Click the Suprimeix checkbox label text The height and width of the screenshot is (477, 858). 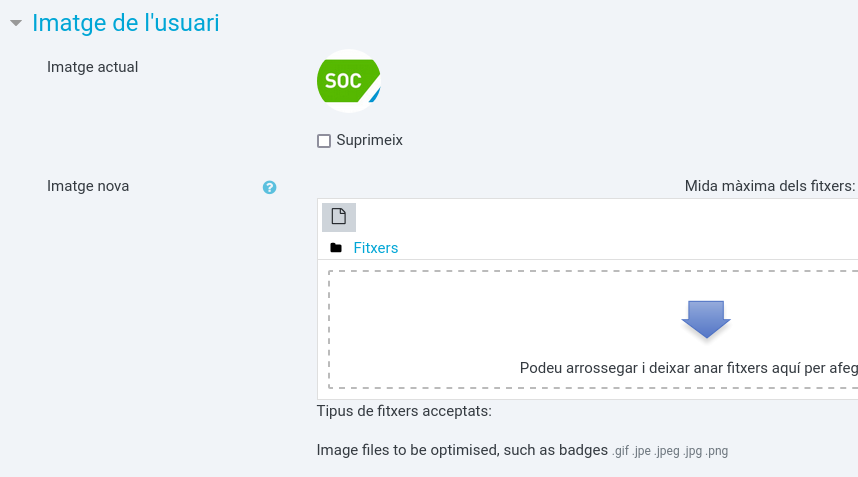(369, 140)
